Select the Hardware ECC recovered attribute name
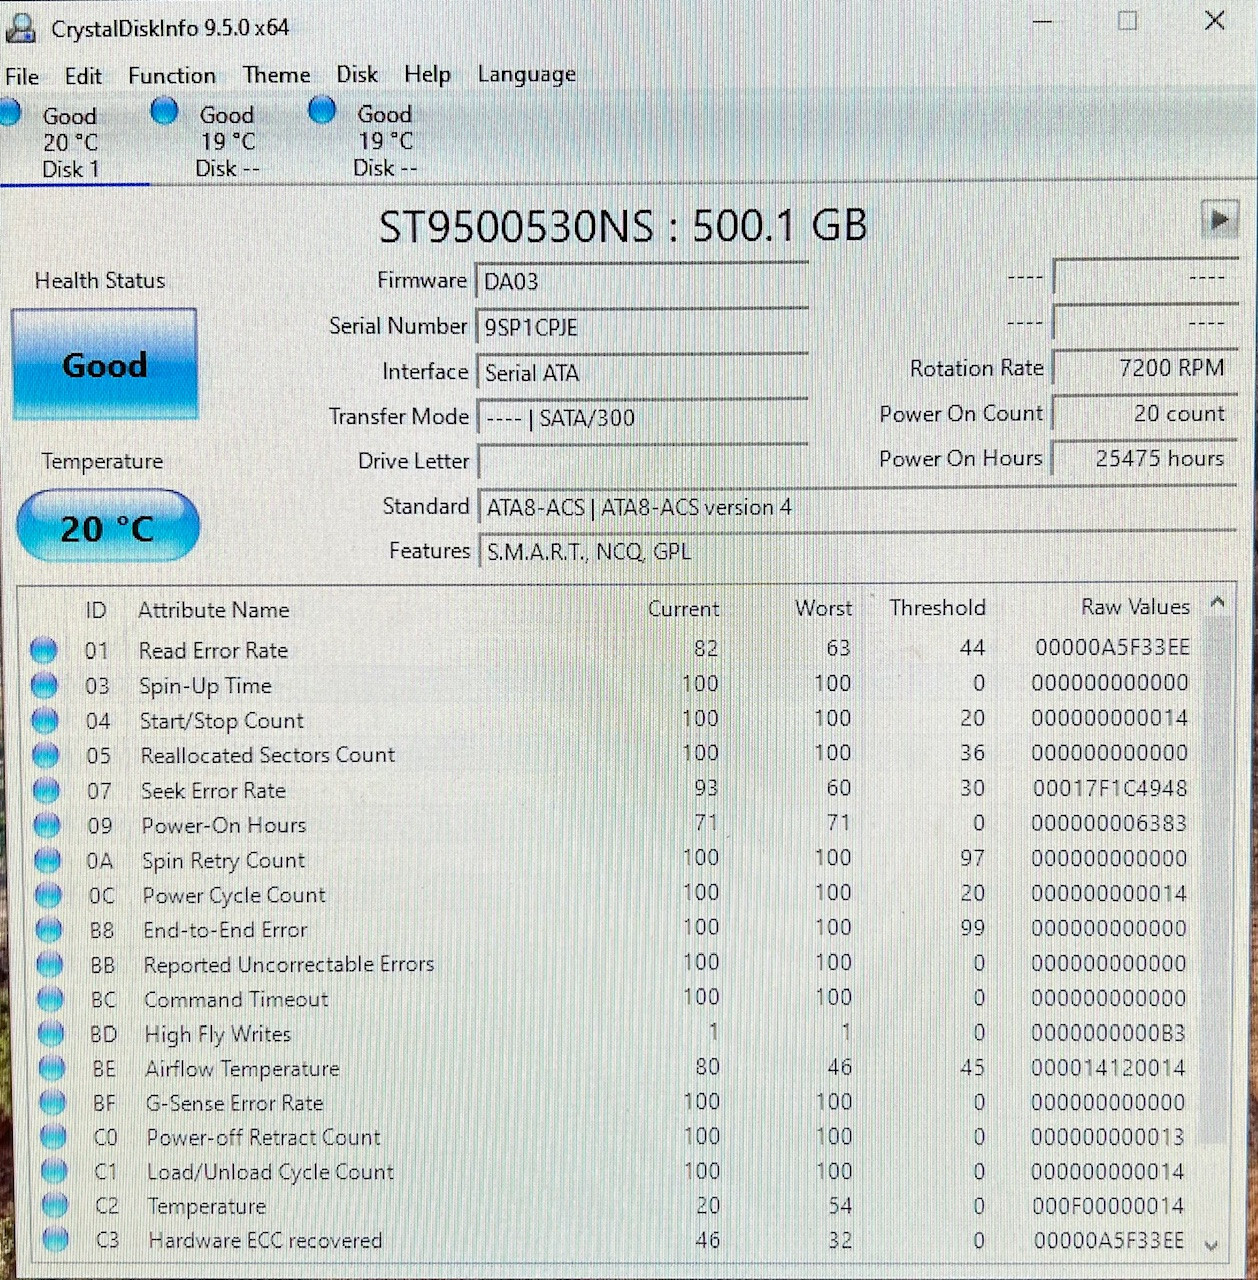Image resolution: width=1258 pixels, height=1280 pixels. [x=265, y=1240]
